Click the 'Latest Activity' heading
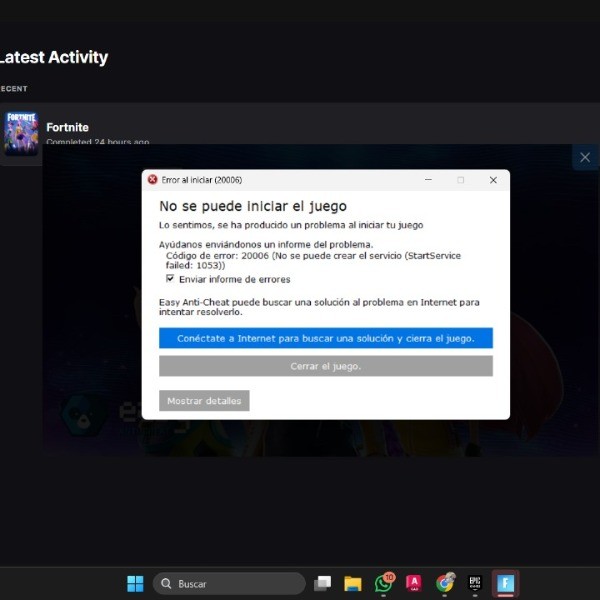This screenshot has height=600, width=600. [54, 57]
